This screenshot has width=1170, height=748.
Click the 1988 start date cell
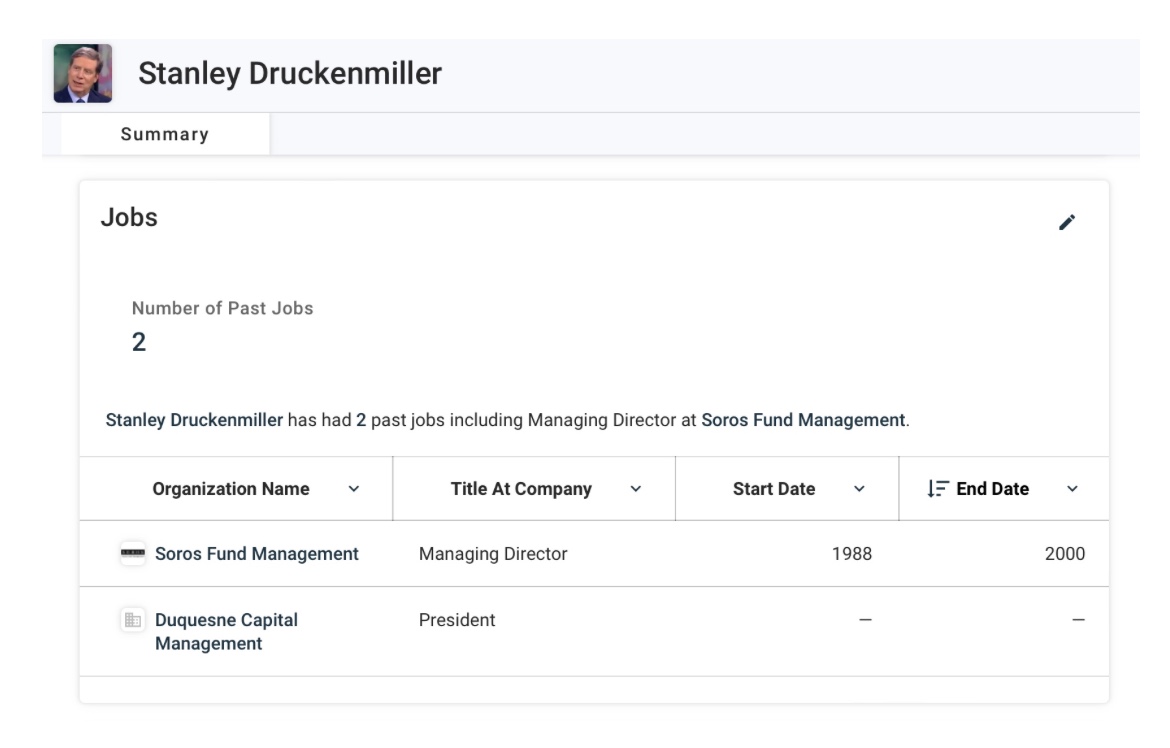point(851,554)
